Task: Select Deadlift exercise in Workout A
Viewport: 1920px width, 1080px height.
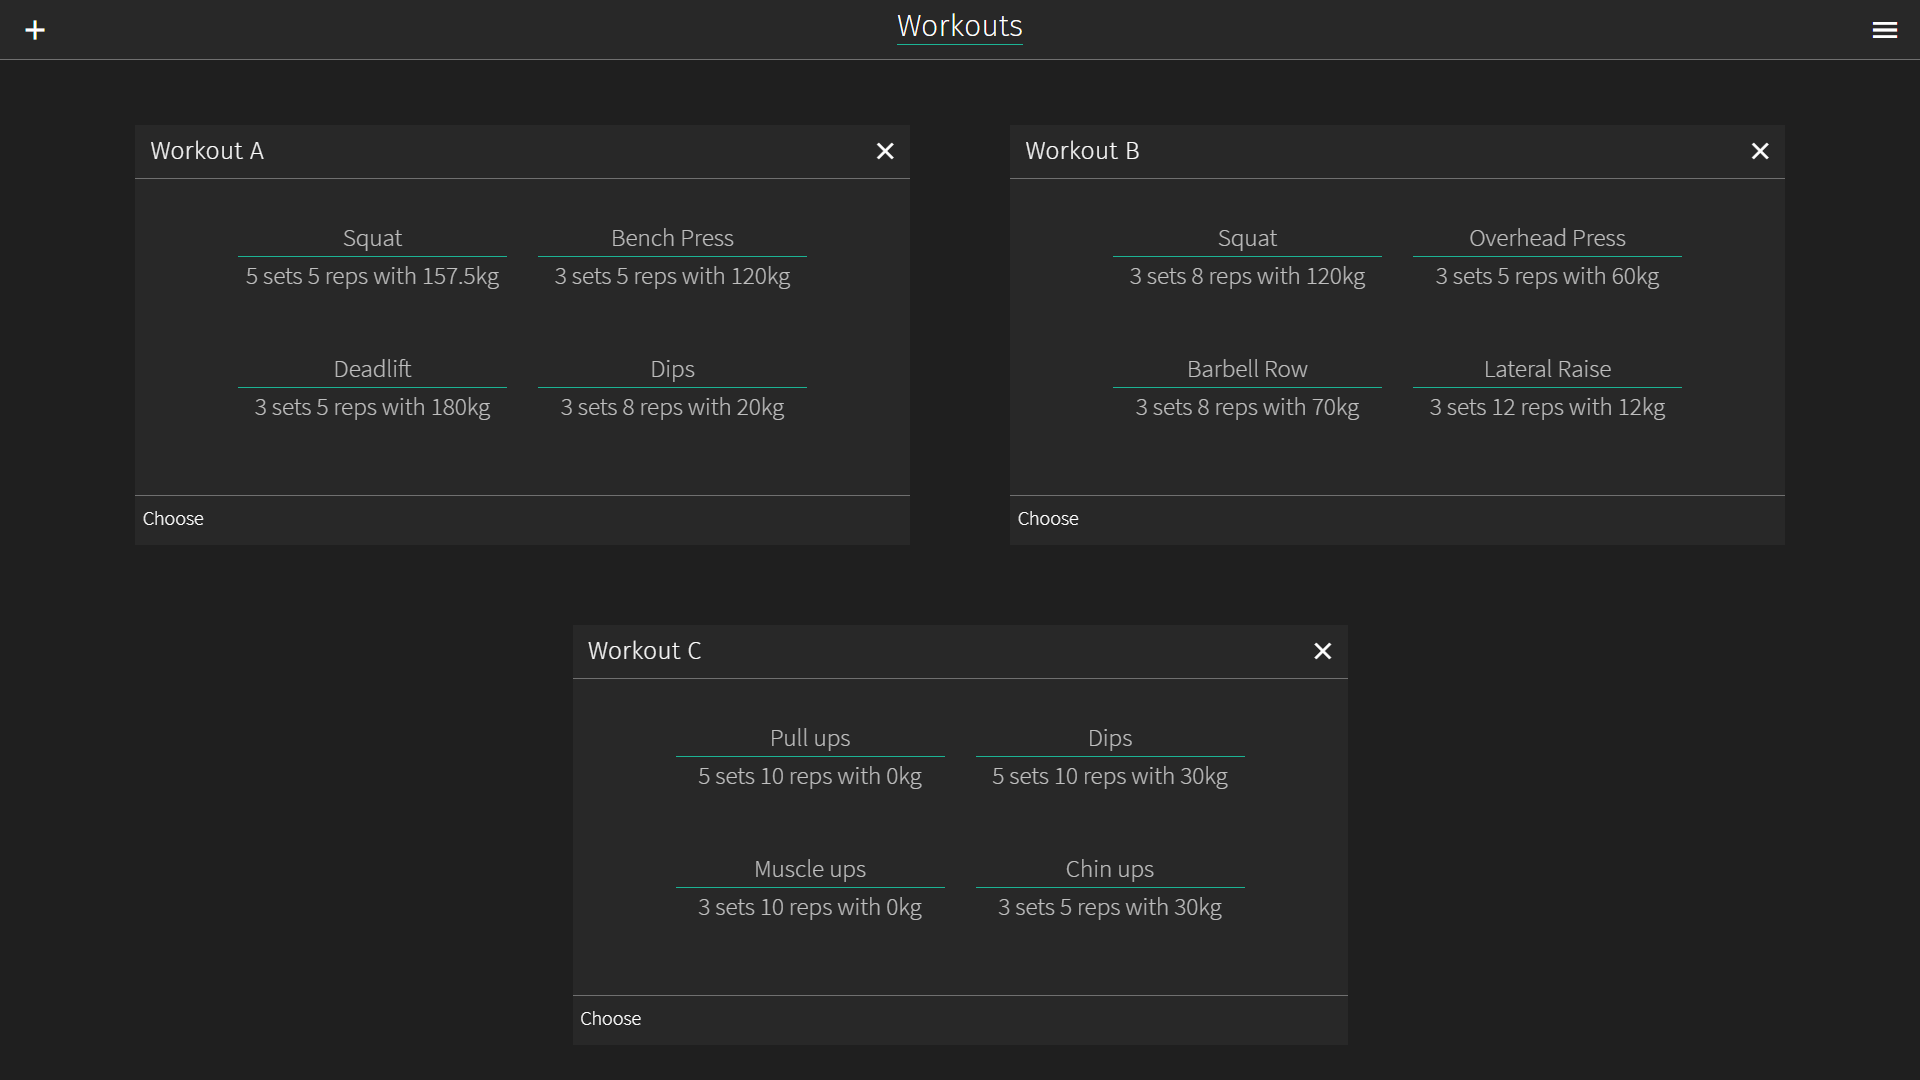Action: 372,369
